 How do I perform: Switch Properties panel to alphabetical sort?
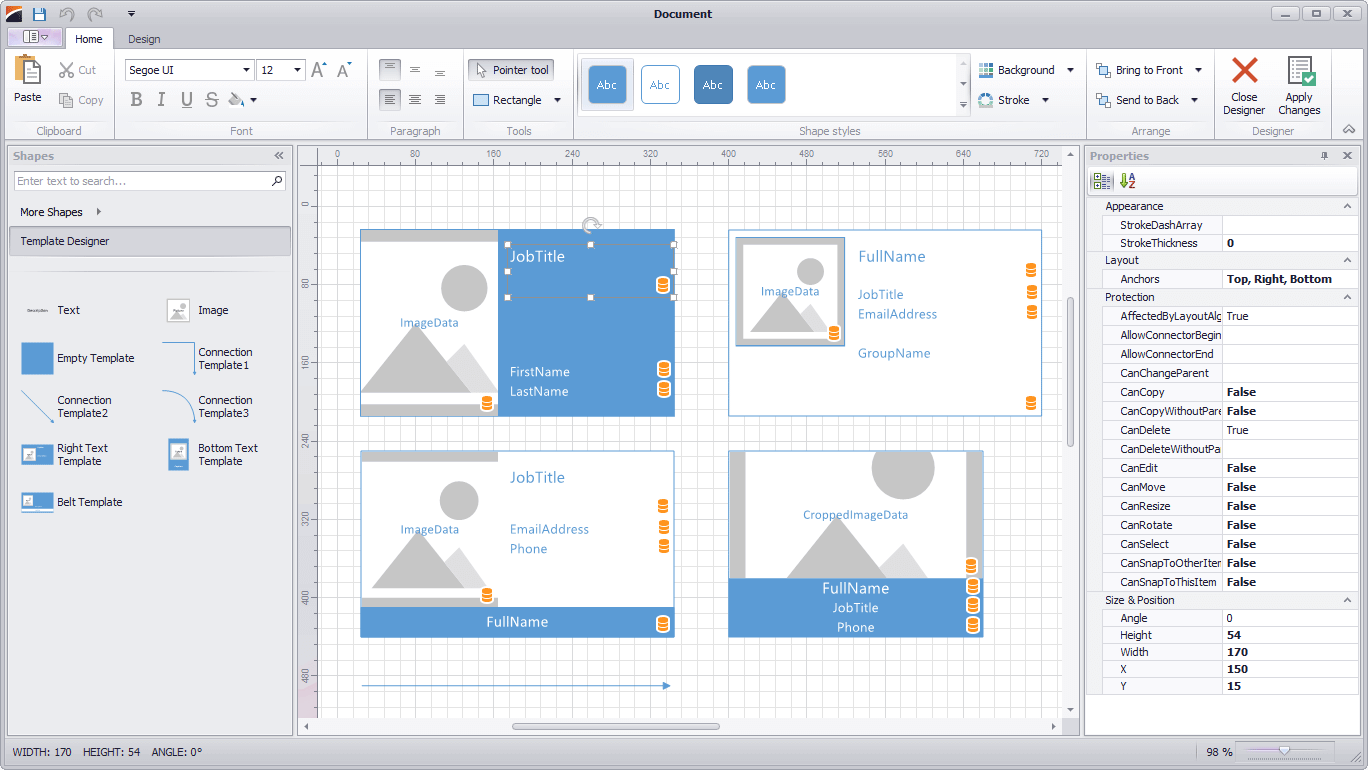pyautogui.click(x=1127, y=181)
